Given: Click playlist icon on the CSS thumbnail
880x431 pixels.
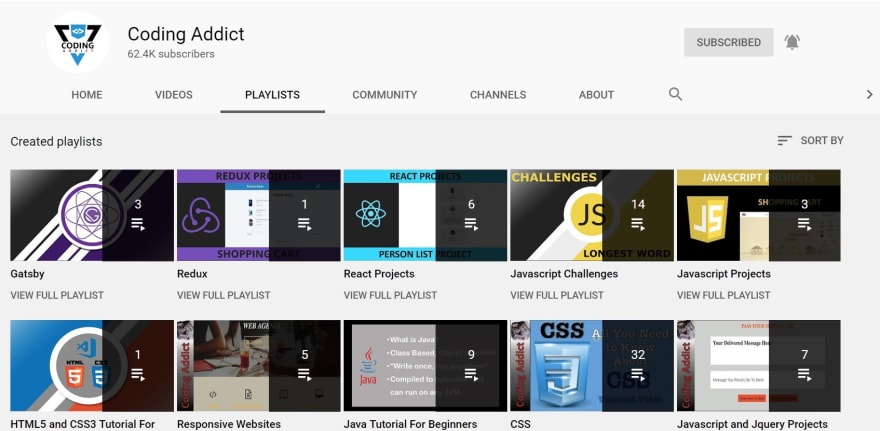Looking at the screenshot, I should pos(638,375).
